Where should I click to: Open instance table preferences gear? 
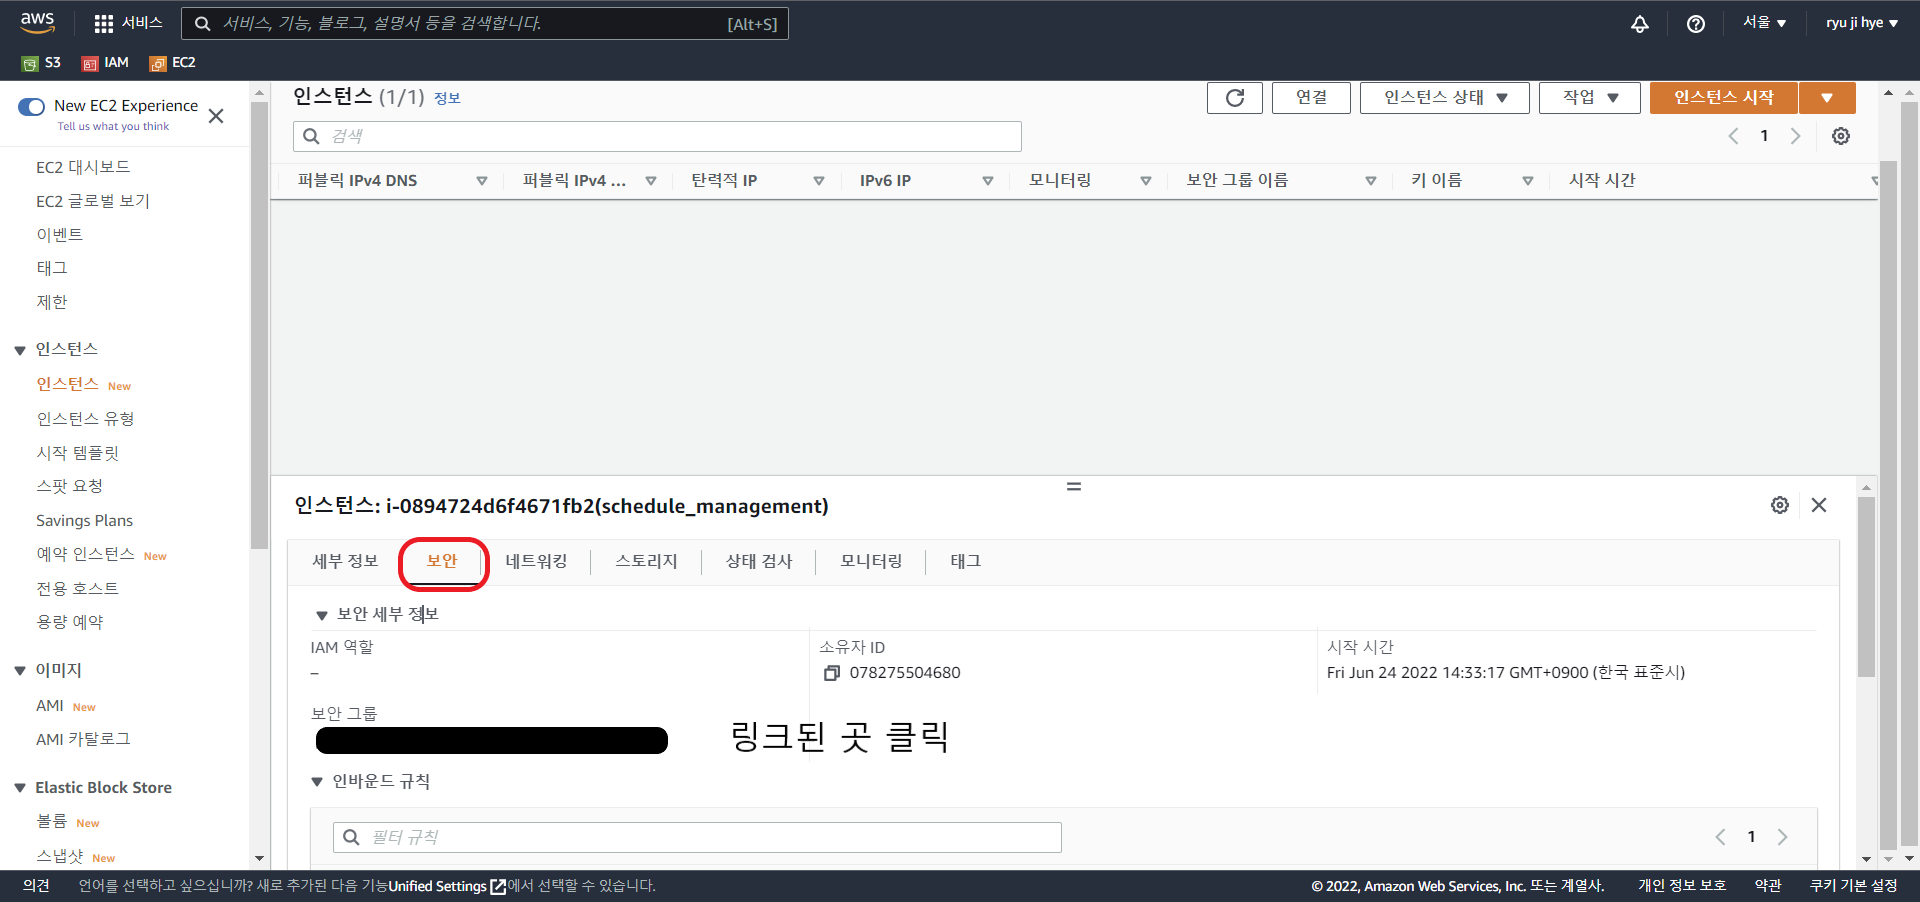[1841, 136]
